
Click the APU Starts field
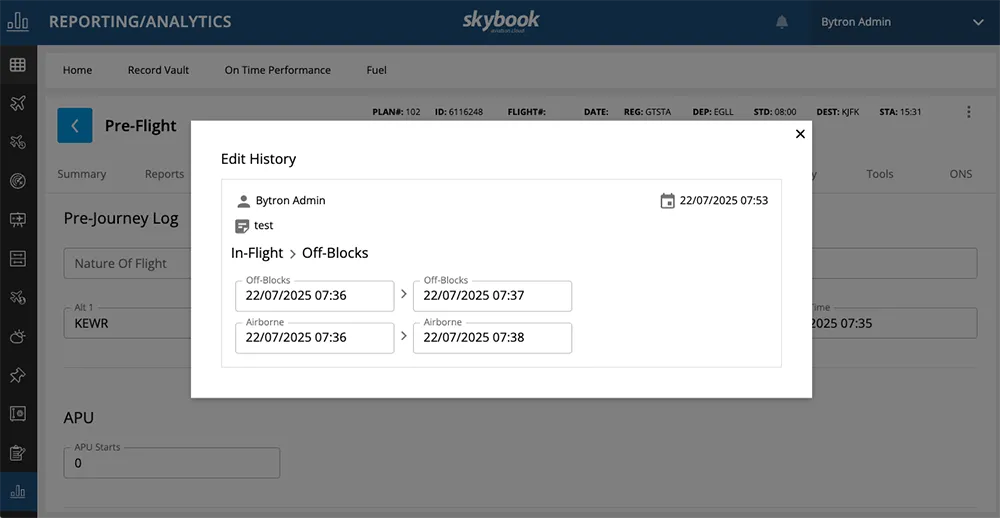pyautogui.click(x=172, y=462)
